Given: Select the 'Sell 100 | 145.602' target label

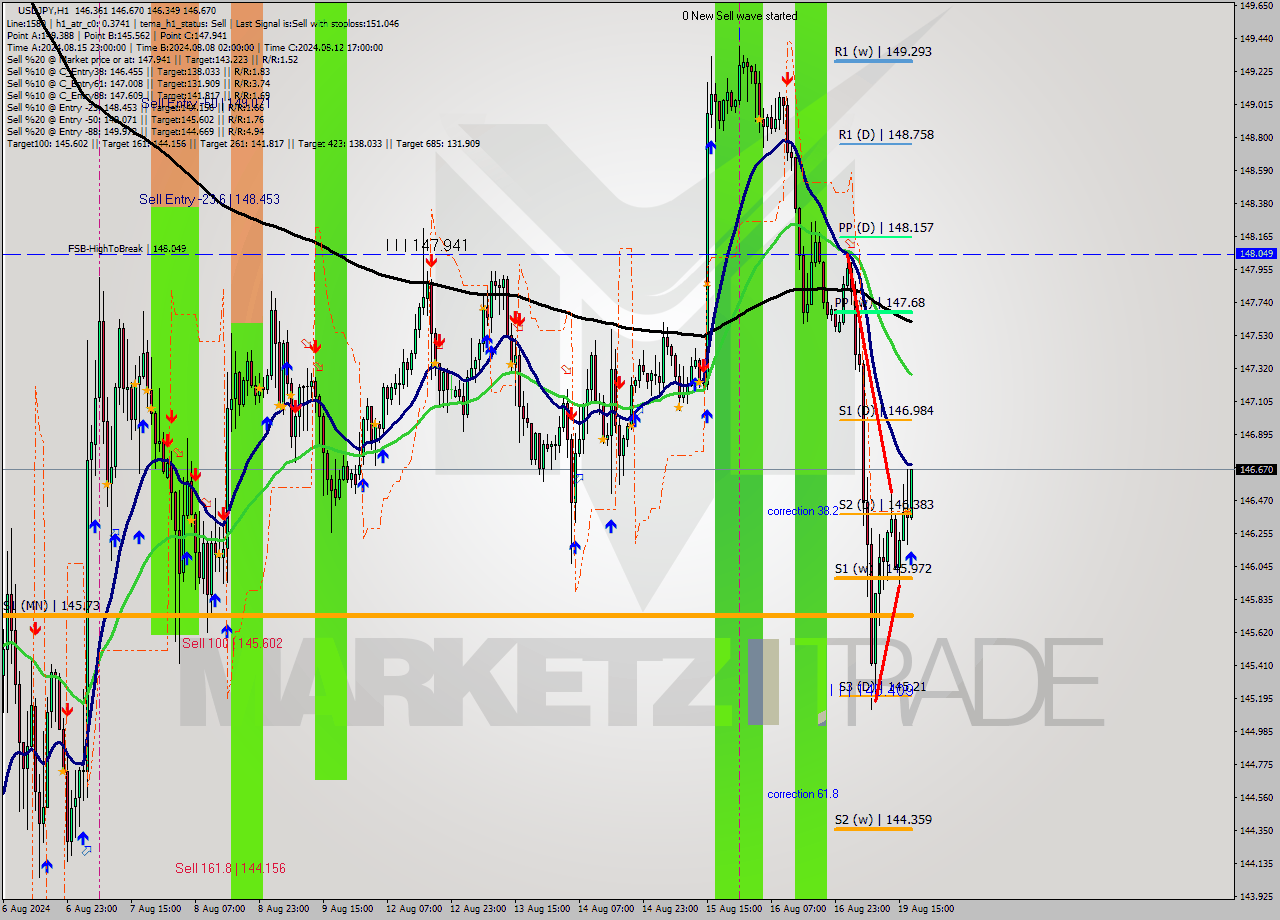Looking at the screenshot, I should click(231, 643).
